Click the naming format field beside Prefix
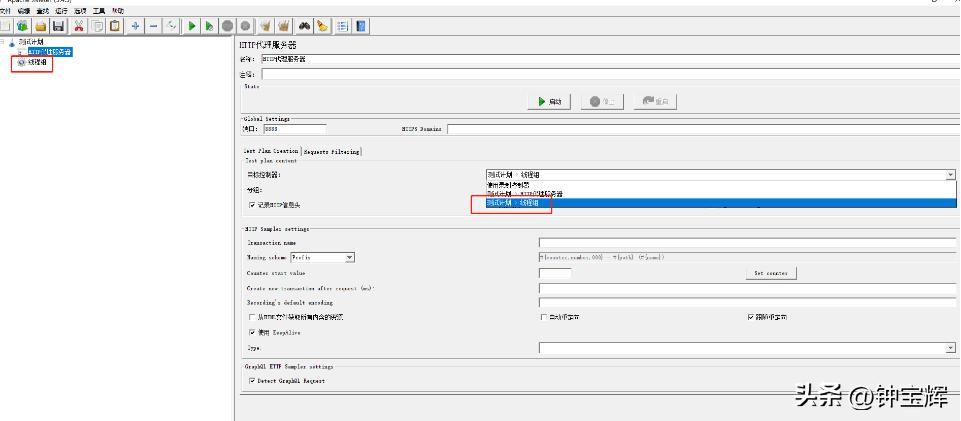Viewport: 961px width, 421px height. 747,258
